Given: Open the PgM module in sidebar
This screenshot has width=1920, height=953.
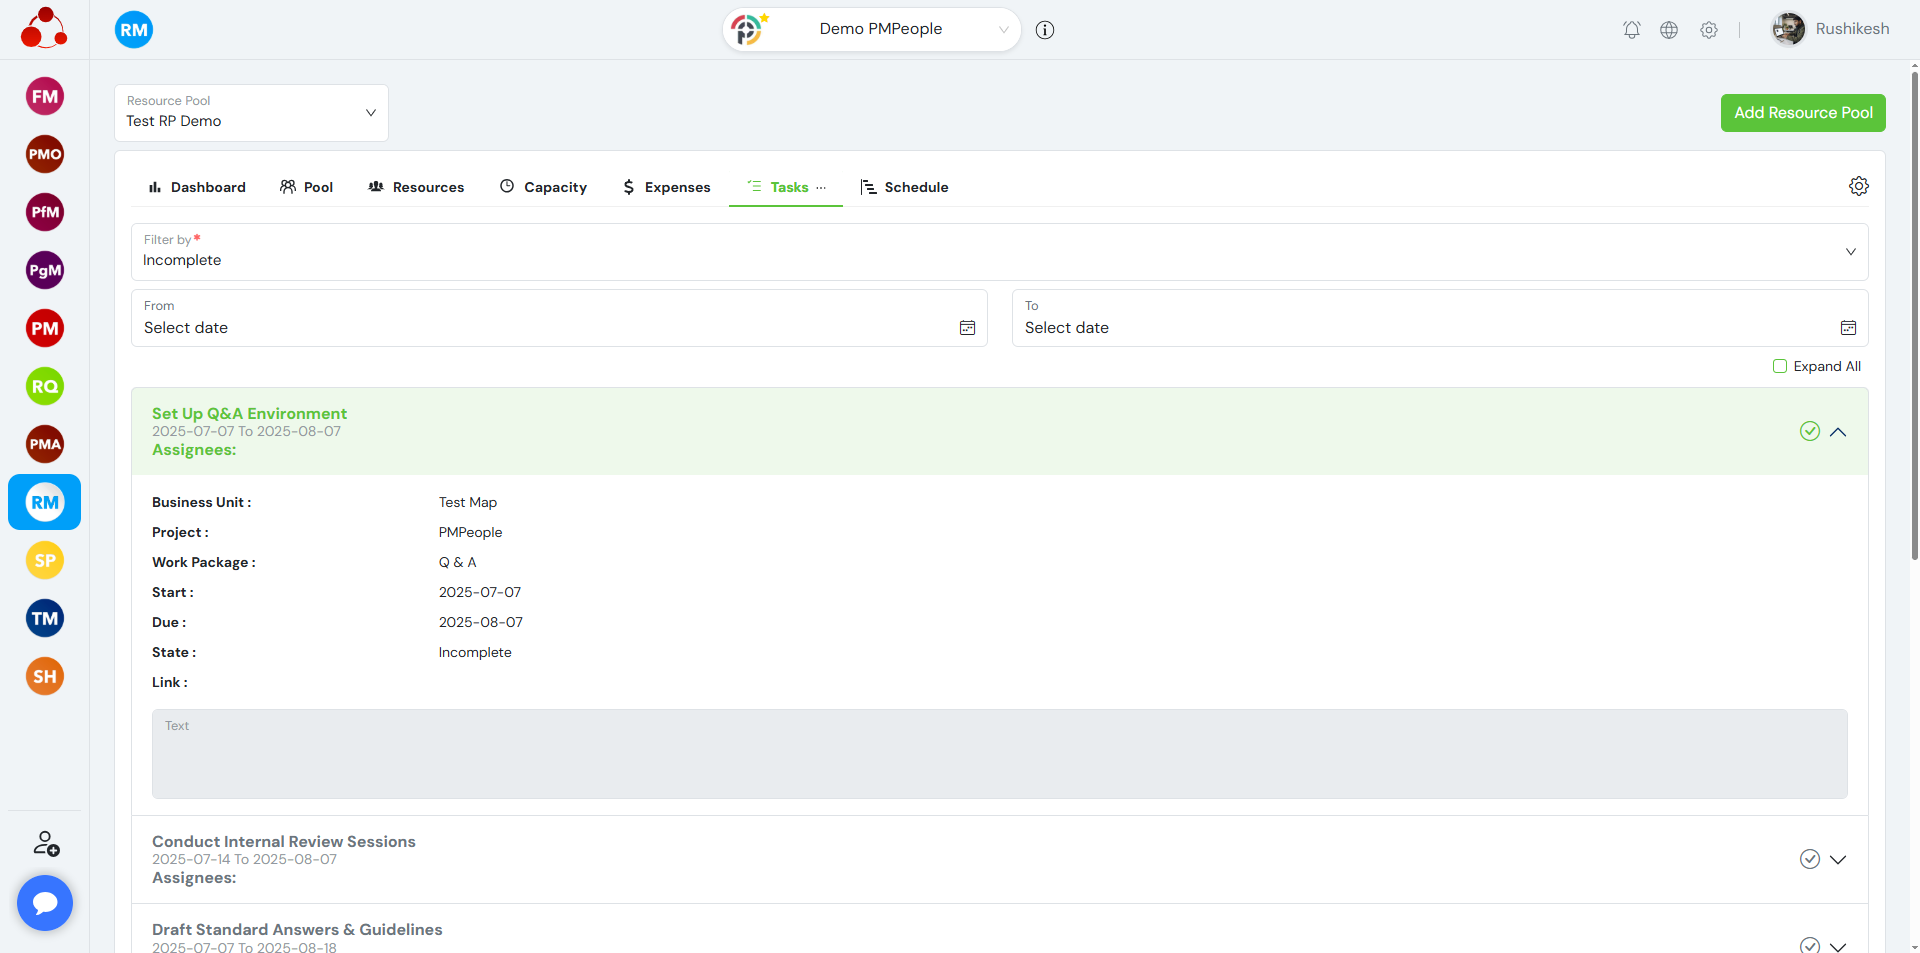Looking at the screenshot, I should [x=45, y=271].
